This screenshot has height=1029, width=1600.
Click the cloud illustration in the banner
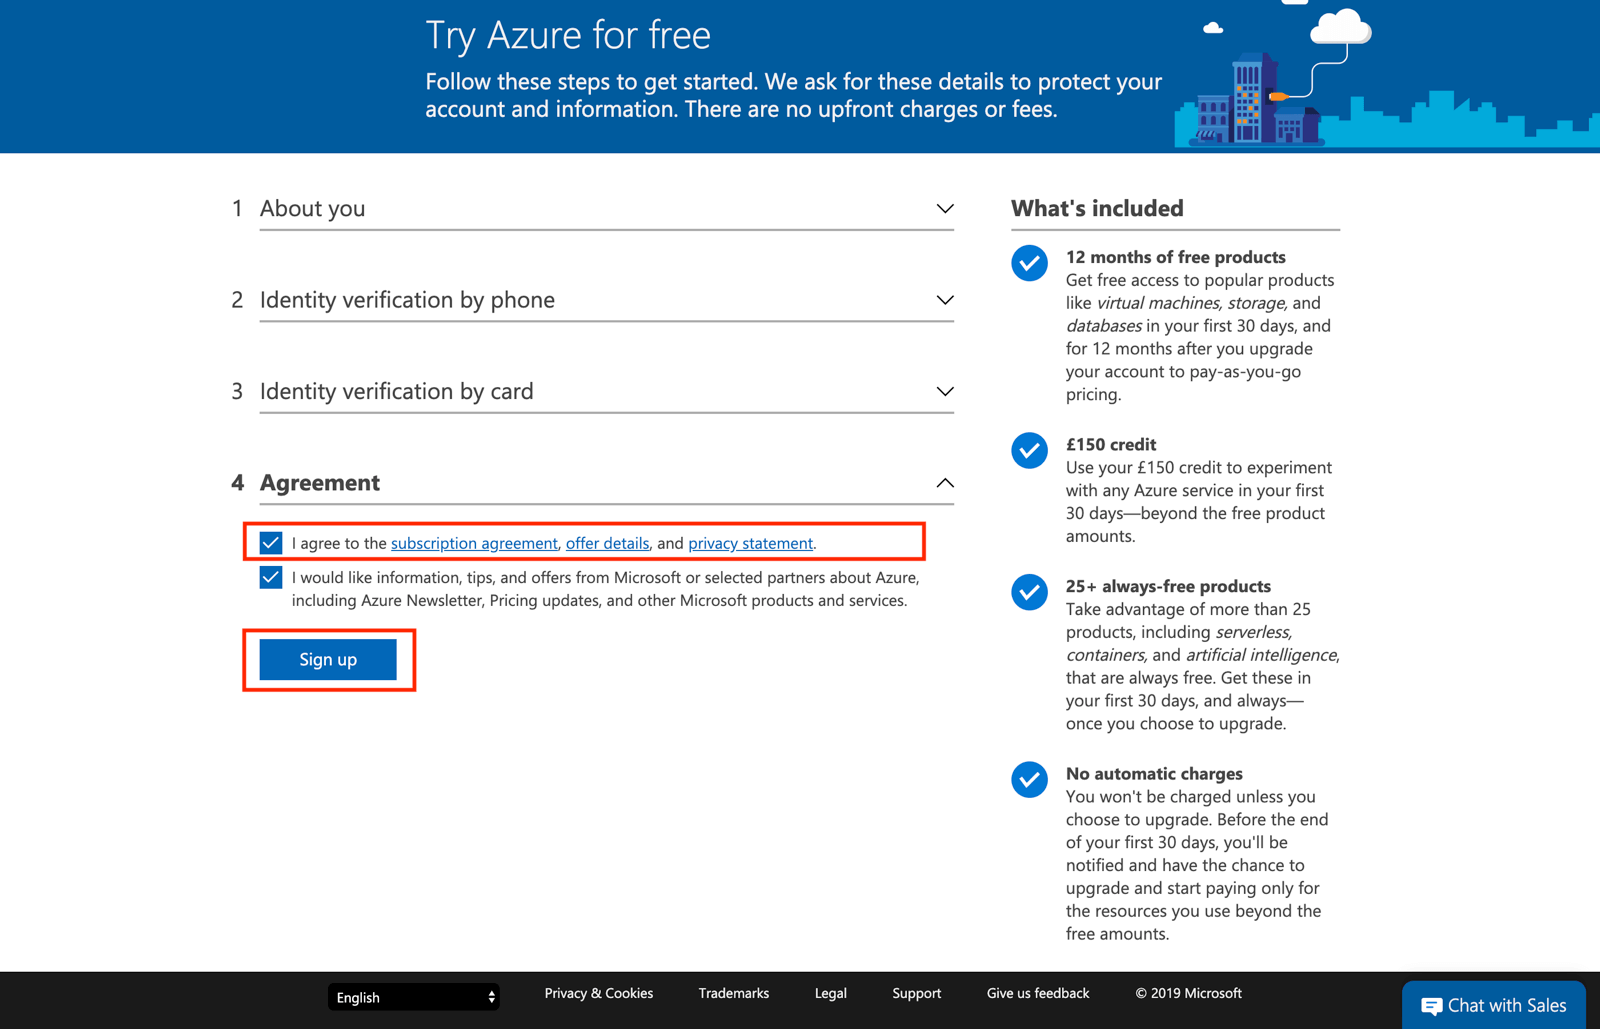(1340, 25)
